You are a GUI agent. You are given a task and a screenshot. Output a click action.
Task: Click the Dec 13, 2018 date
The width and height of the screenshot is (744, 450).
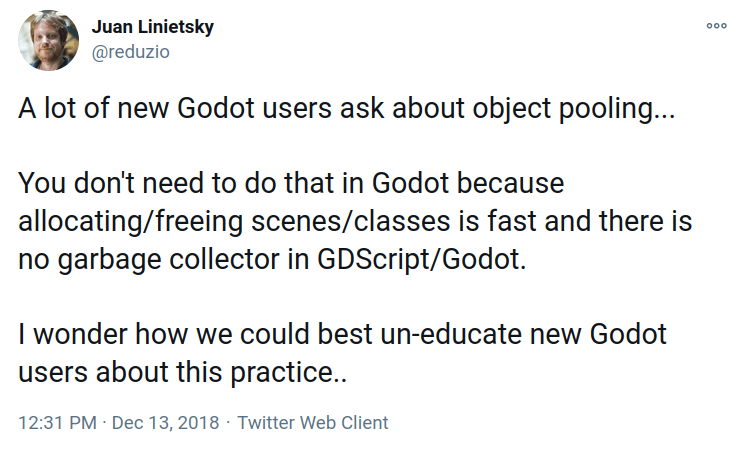click(x=165, y=422)
